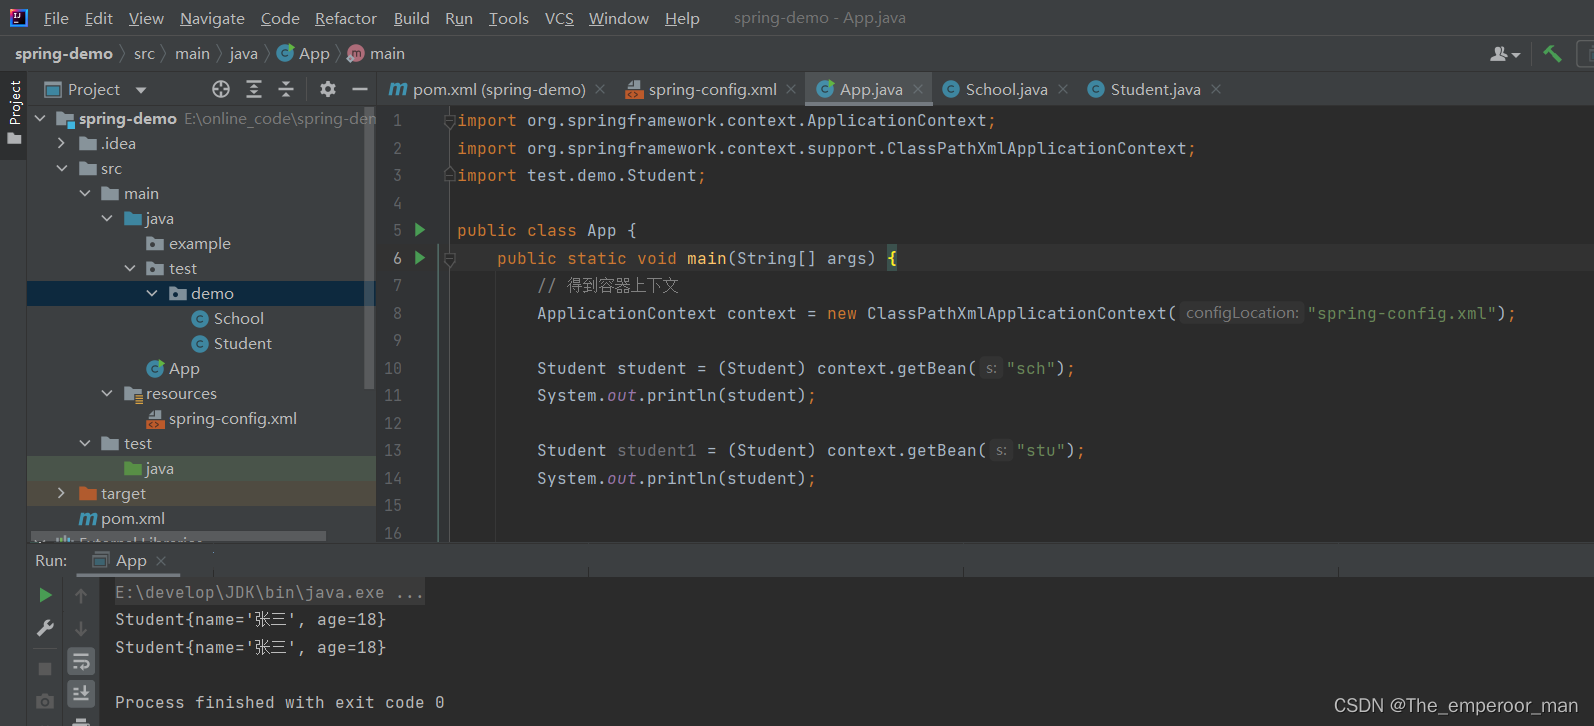Image resolution: width=1594 pixels, height=726 pixels.
Task: Close the Student.java editor tab
Action: (x=1216, y=89)
